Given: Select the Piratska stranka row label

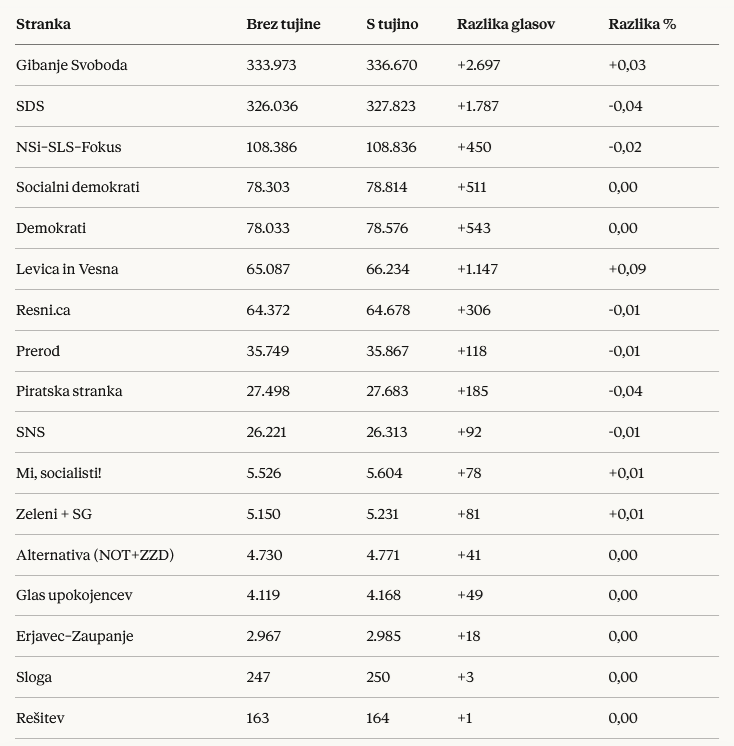Looking at the screenshot, I should point(69,391).
